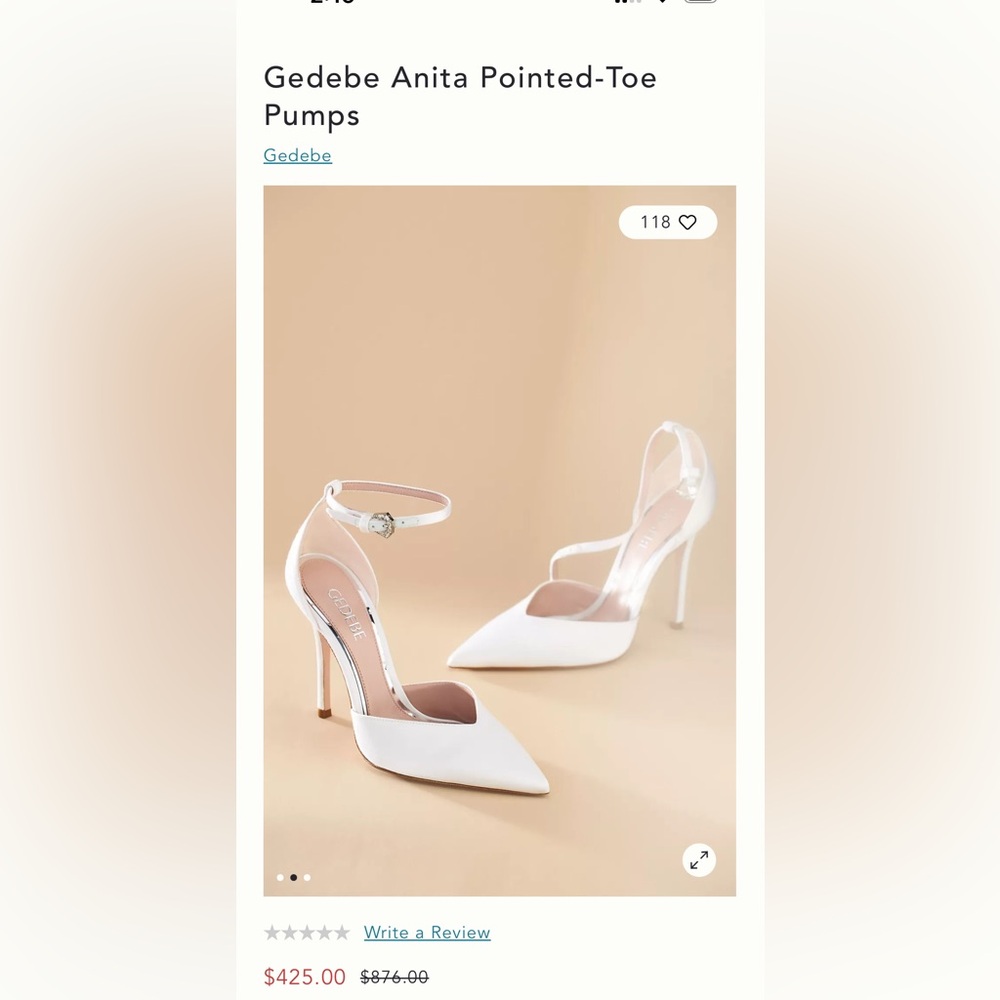The width and height of the screenshot is (1000, 1000).
Task: Select the third carousel dot below the image
Action: 307,877
